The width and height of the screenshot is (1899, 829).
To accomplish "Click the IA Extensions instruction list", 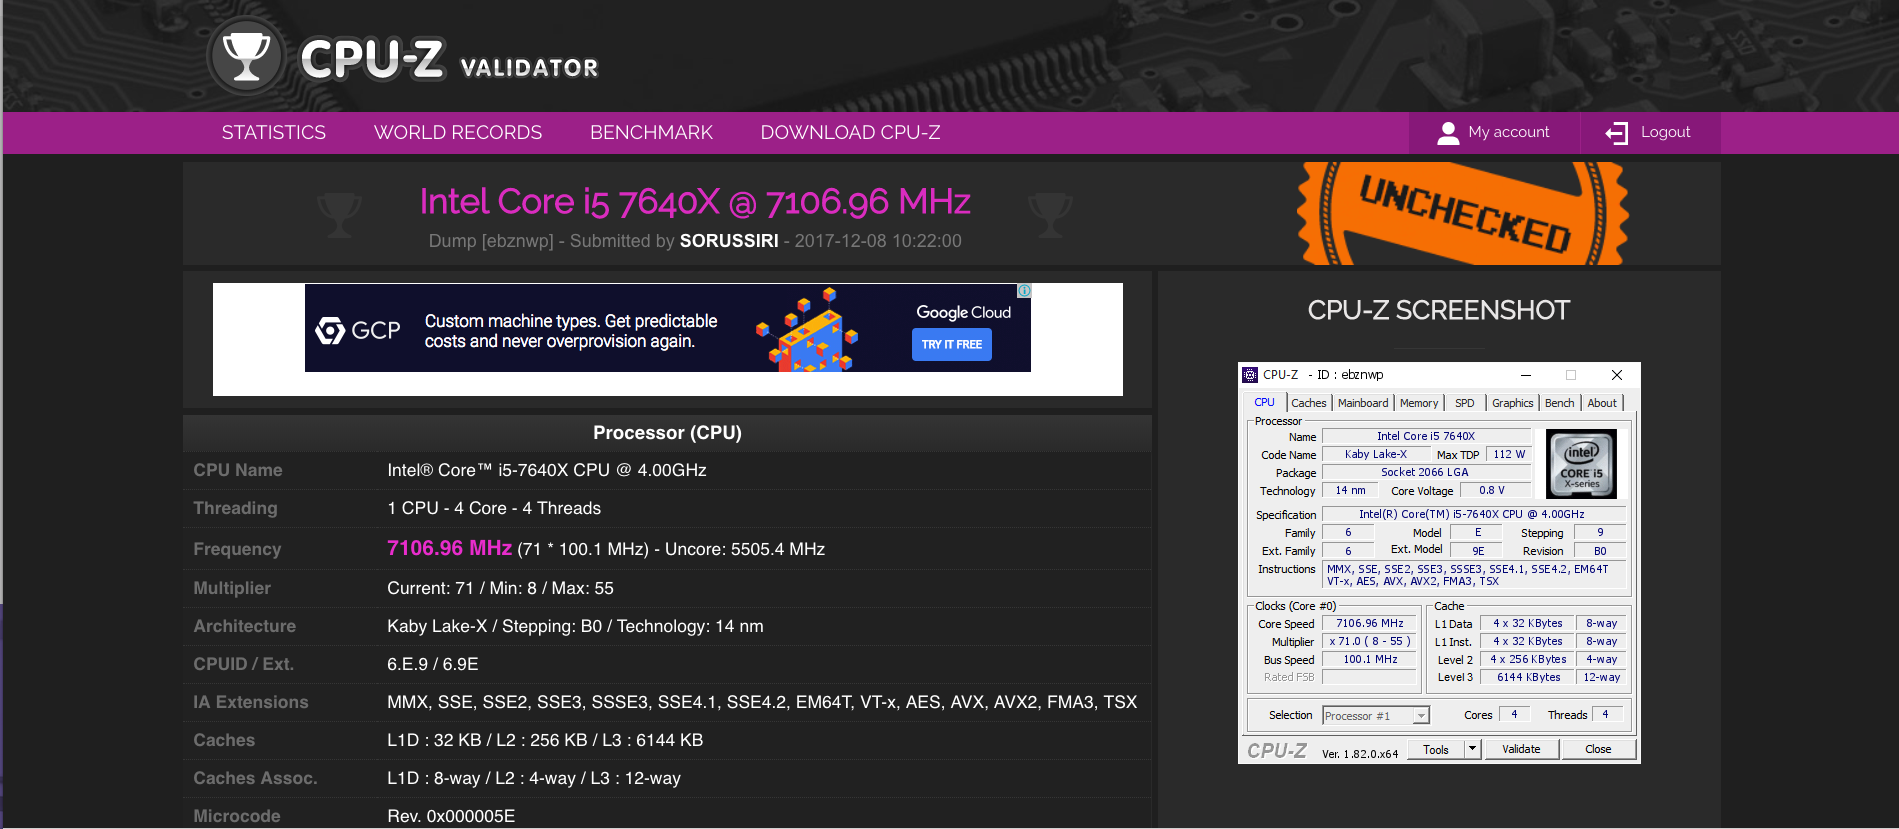I will coord(762,702).
